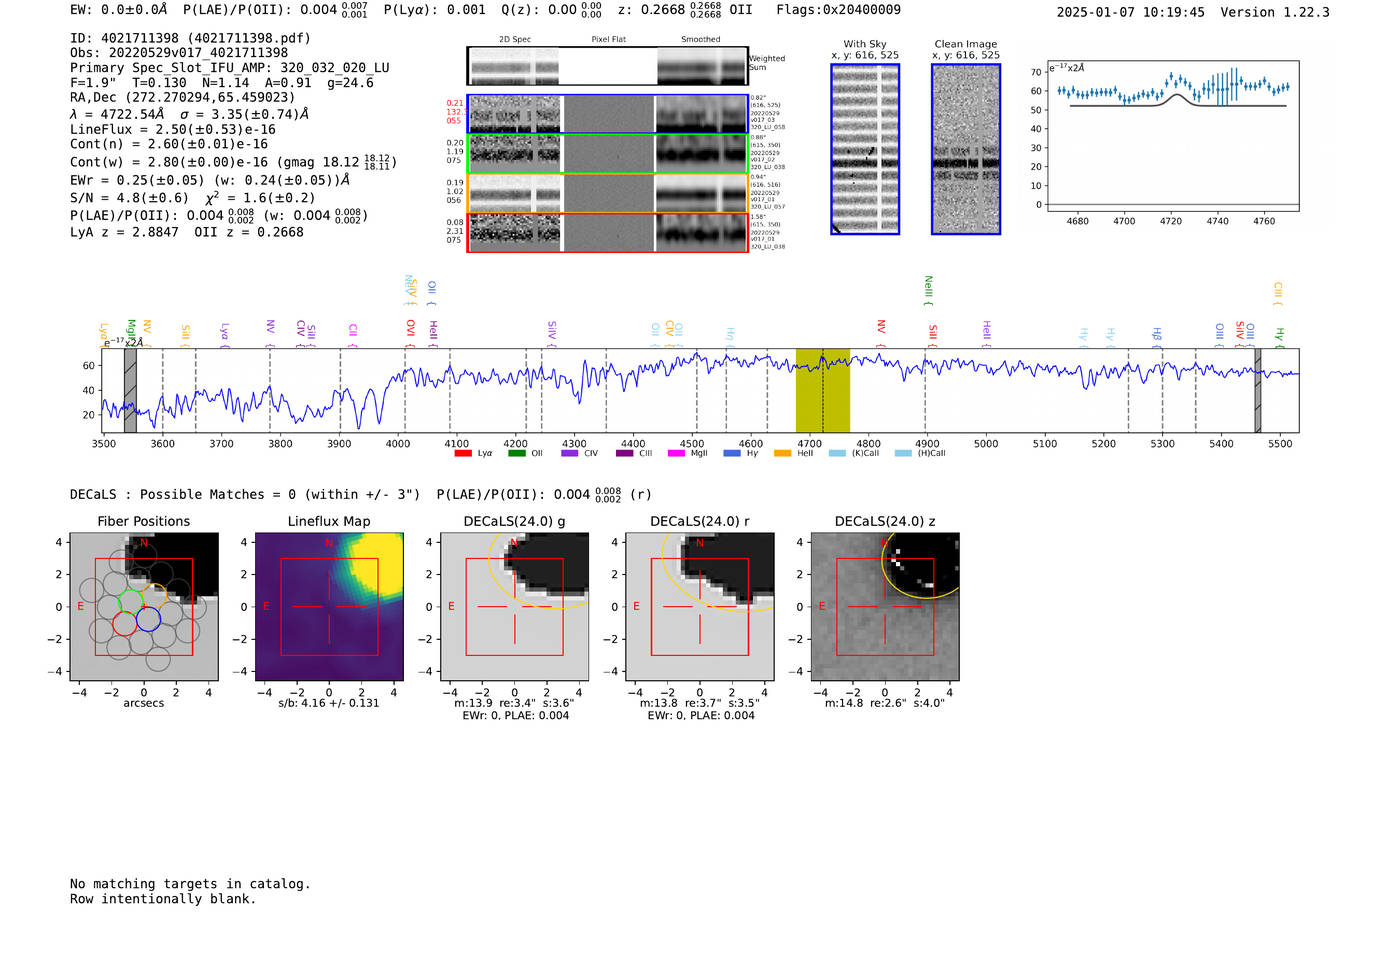Select the green fiber circle in Fiber Positions

pos(131,601)
